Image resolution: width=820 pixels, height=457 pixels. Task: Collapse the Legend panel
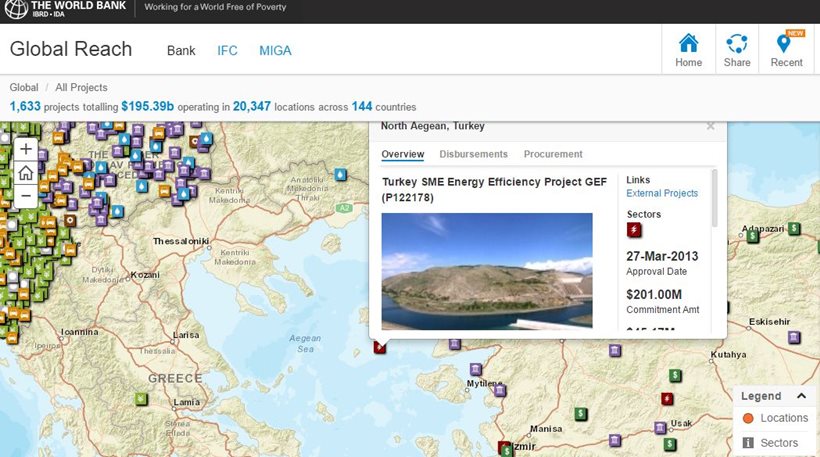[x=801, y=396]
